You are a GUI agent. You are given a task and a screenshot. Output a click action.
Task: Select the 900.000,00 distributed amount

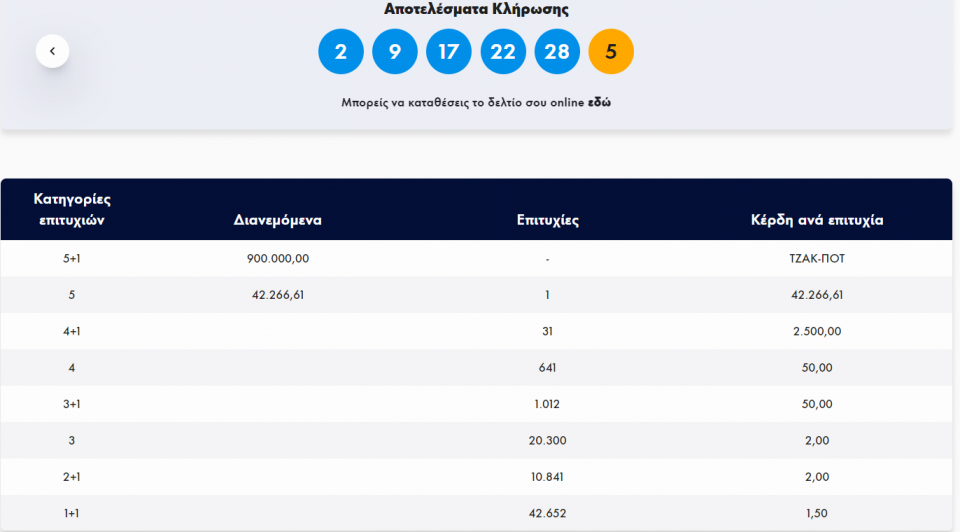tap(277, 259)
